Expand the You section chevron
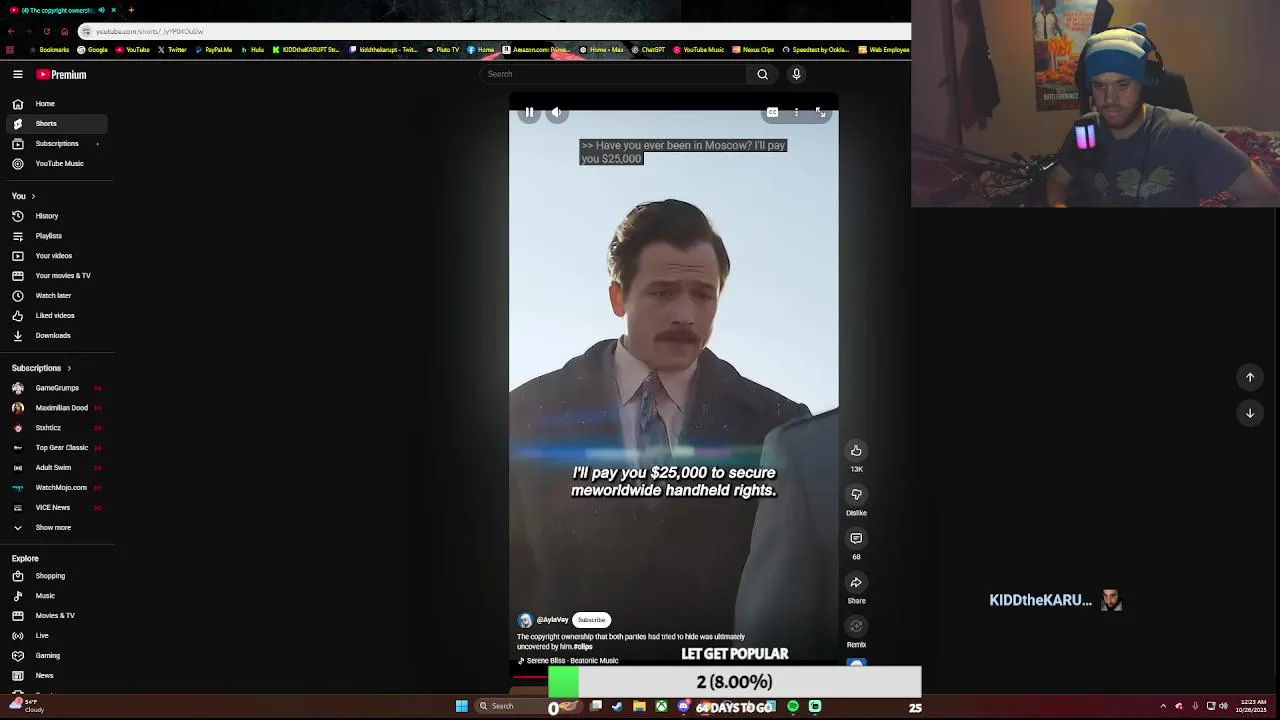 [x=33, y=196]
